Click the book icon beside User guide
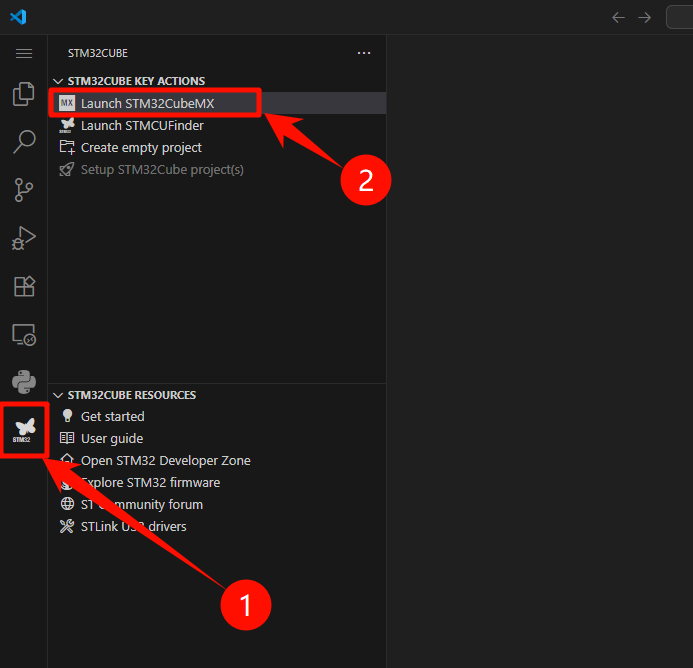Image resolution: width=693 pixels, height=668 pixels. [67, 438]
